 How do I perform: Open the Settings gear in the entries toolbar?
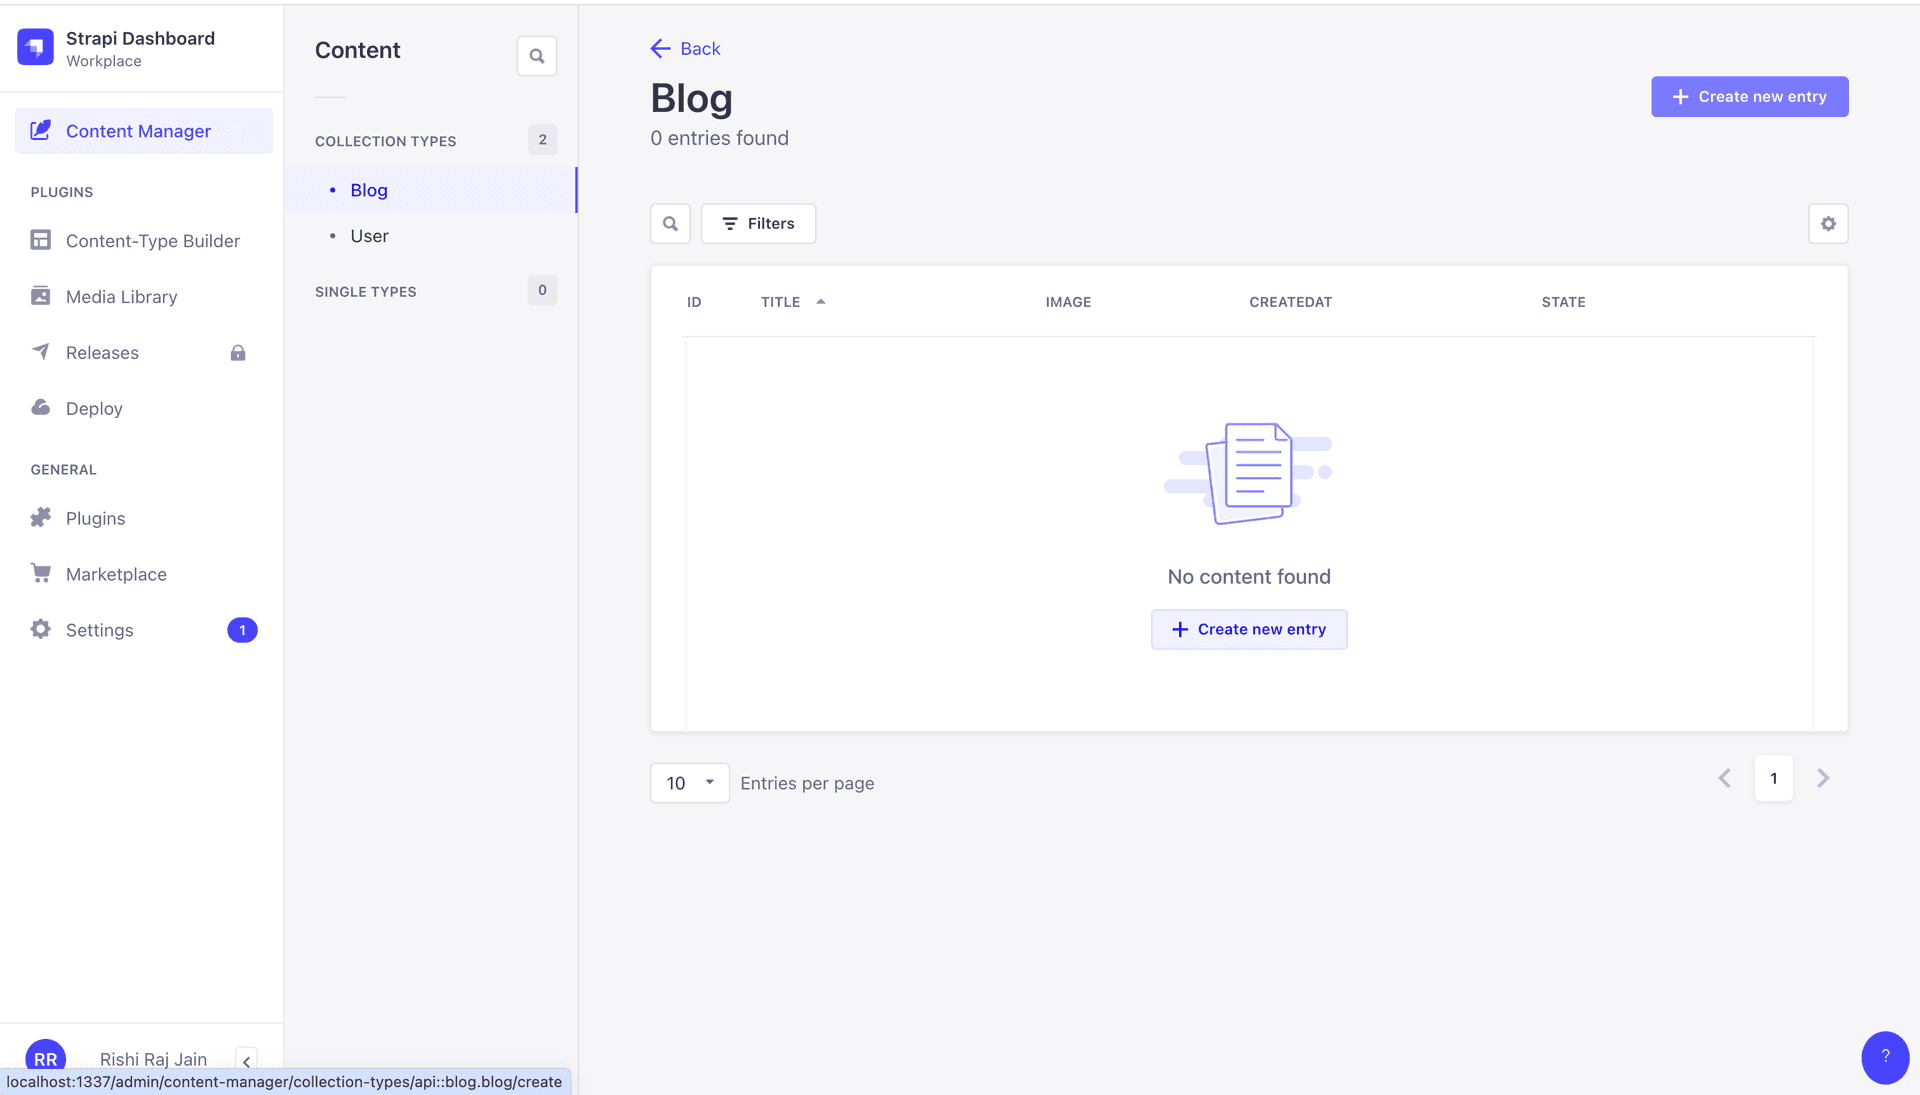click(x=1828, y=223)
